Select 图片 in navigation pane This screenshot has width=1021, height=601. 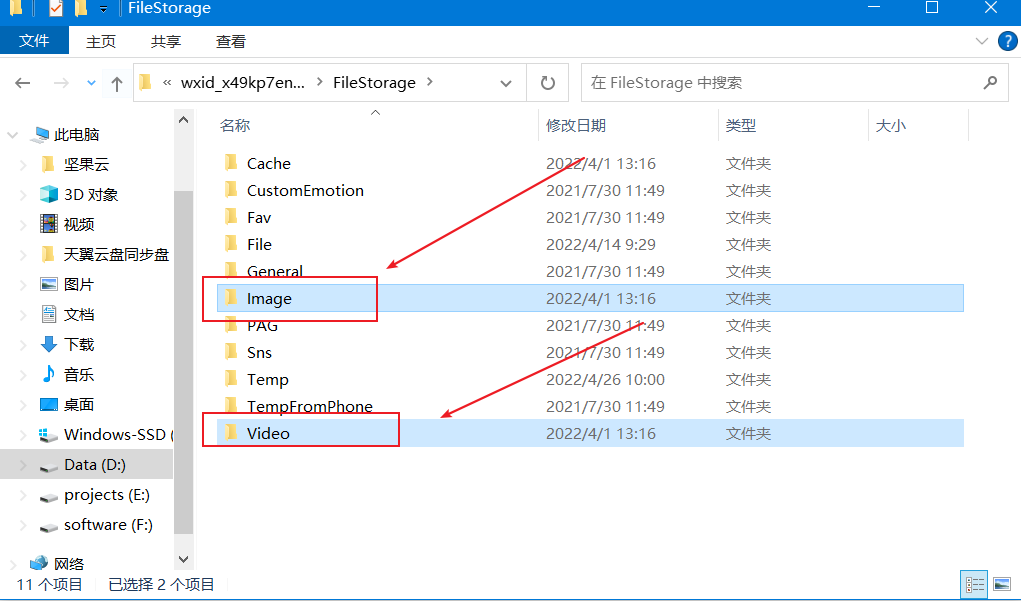79,284
